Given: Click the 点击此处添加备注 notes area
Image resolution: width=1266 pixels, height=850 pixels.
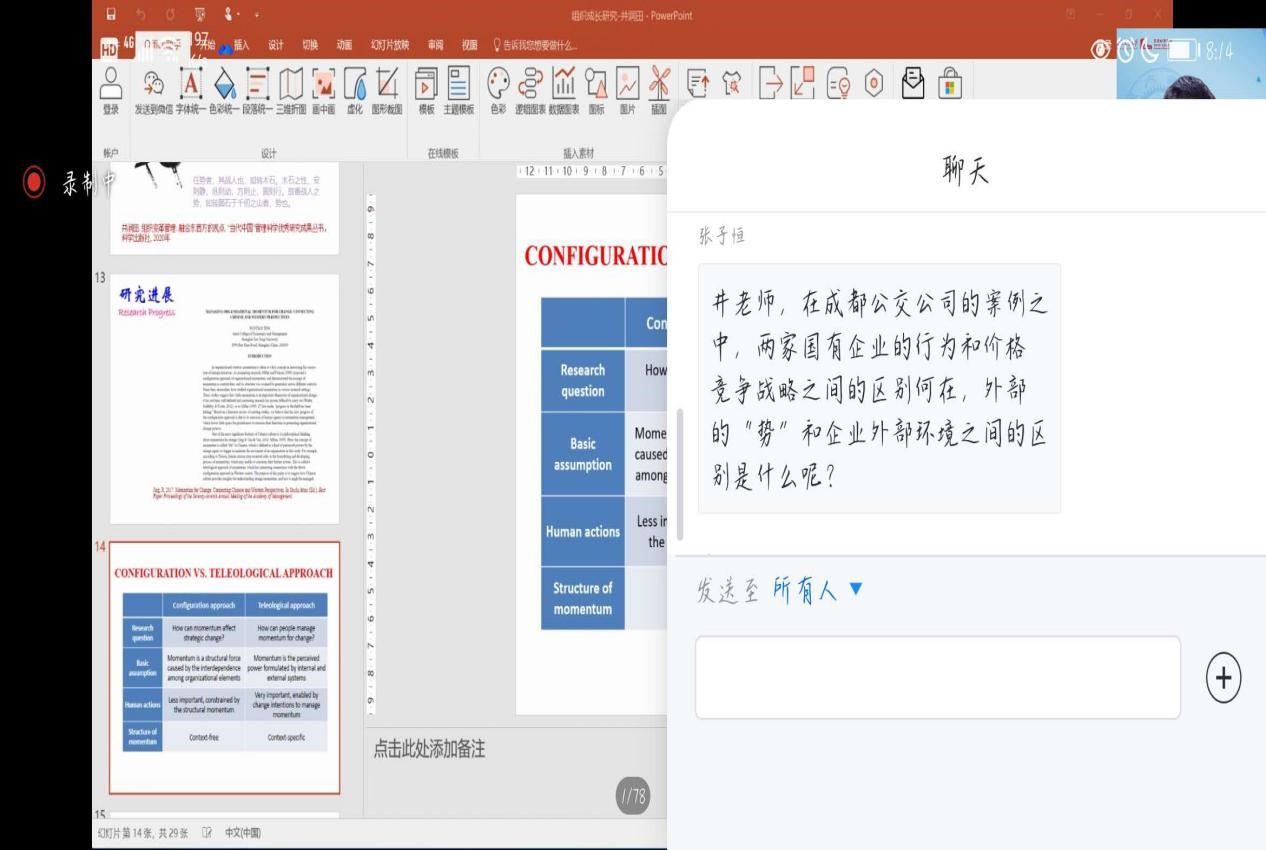Looking at the screenshot, I should tap(429, 749).
